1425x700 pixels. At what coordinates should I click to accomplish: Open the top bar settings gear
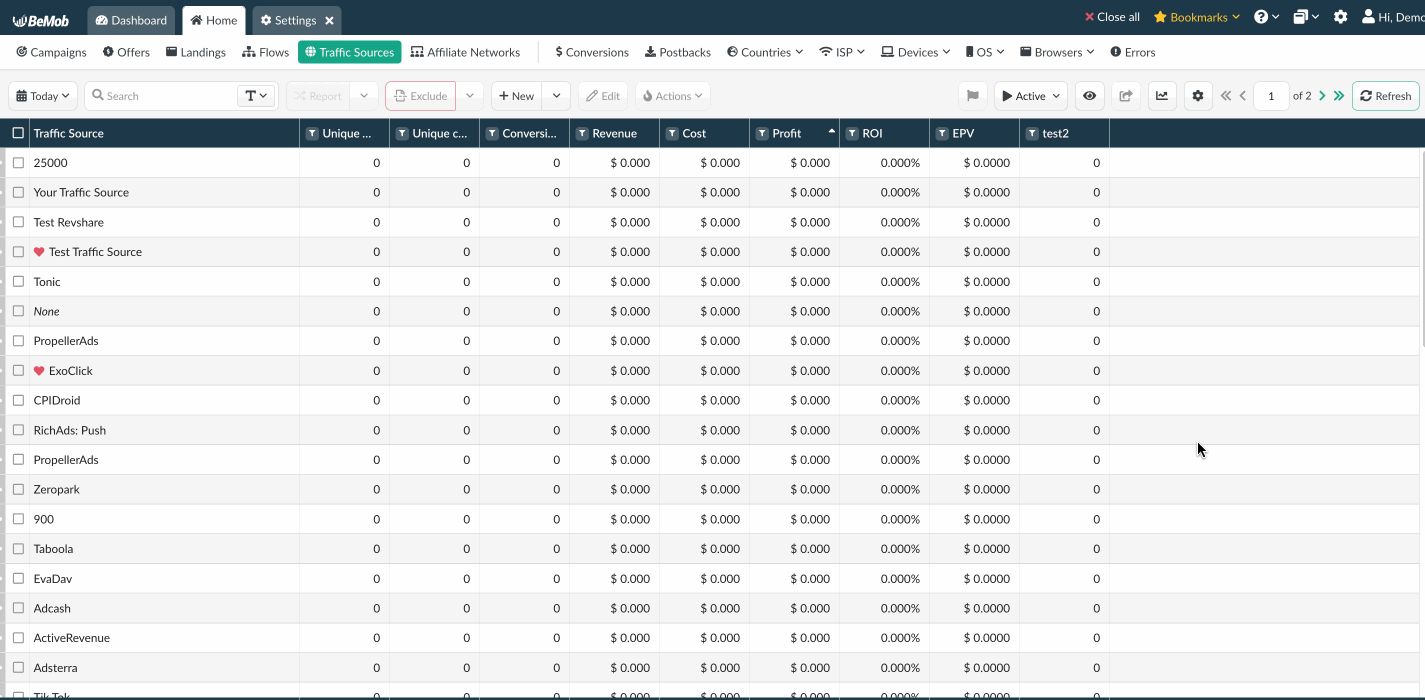(x=1340, y=17)
